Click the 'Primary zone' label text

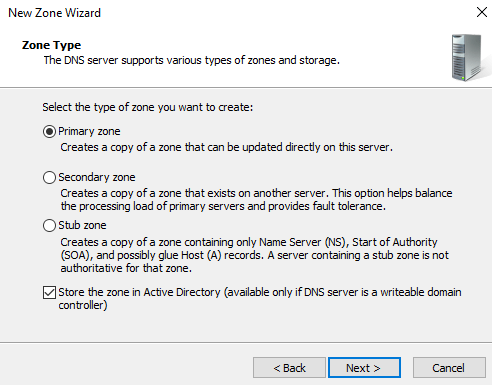coord(89,131)
